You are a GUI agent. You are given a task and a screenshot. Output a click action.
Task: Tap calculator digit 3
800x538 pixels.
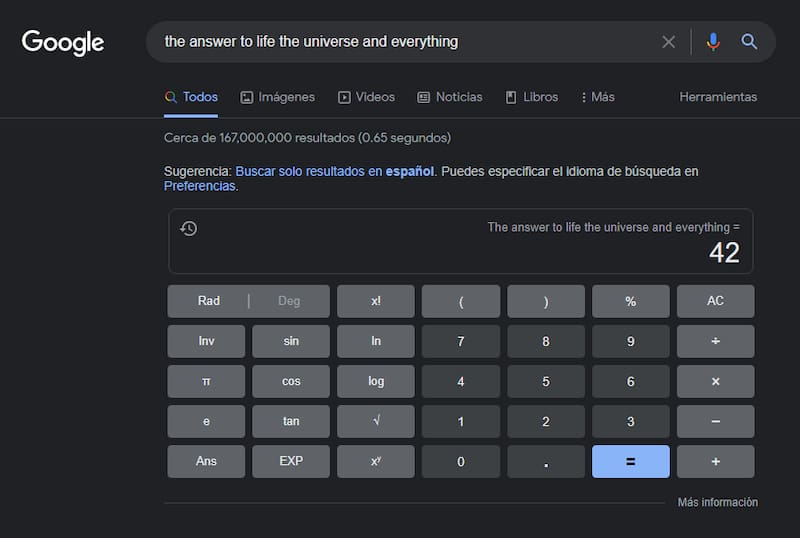pyautogui.click(x=631, y=422)
